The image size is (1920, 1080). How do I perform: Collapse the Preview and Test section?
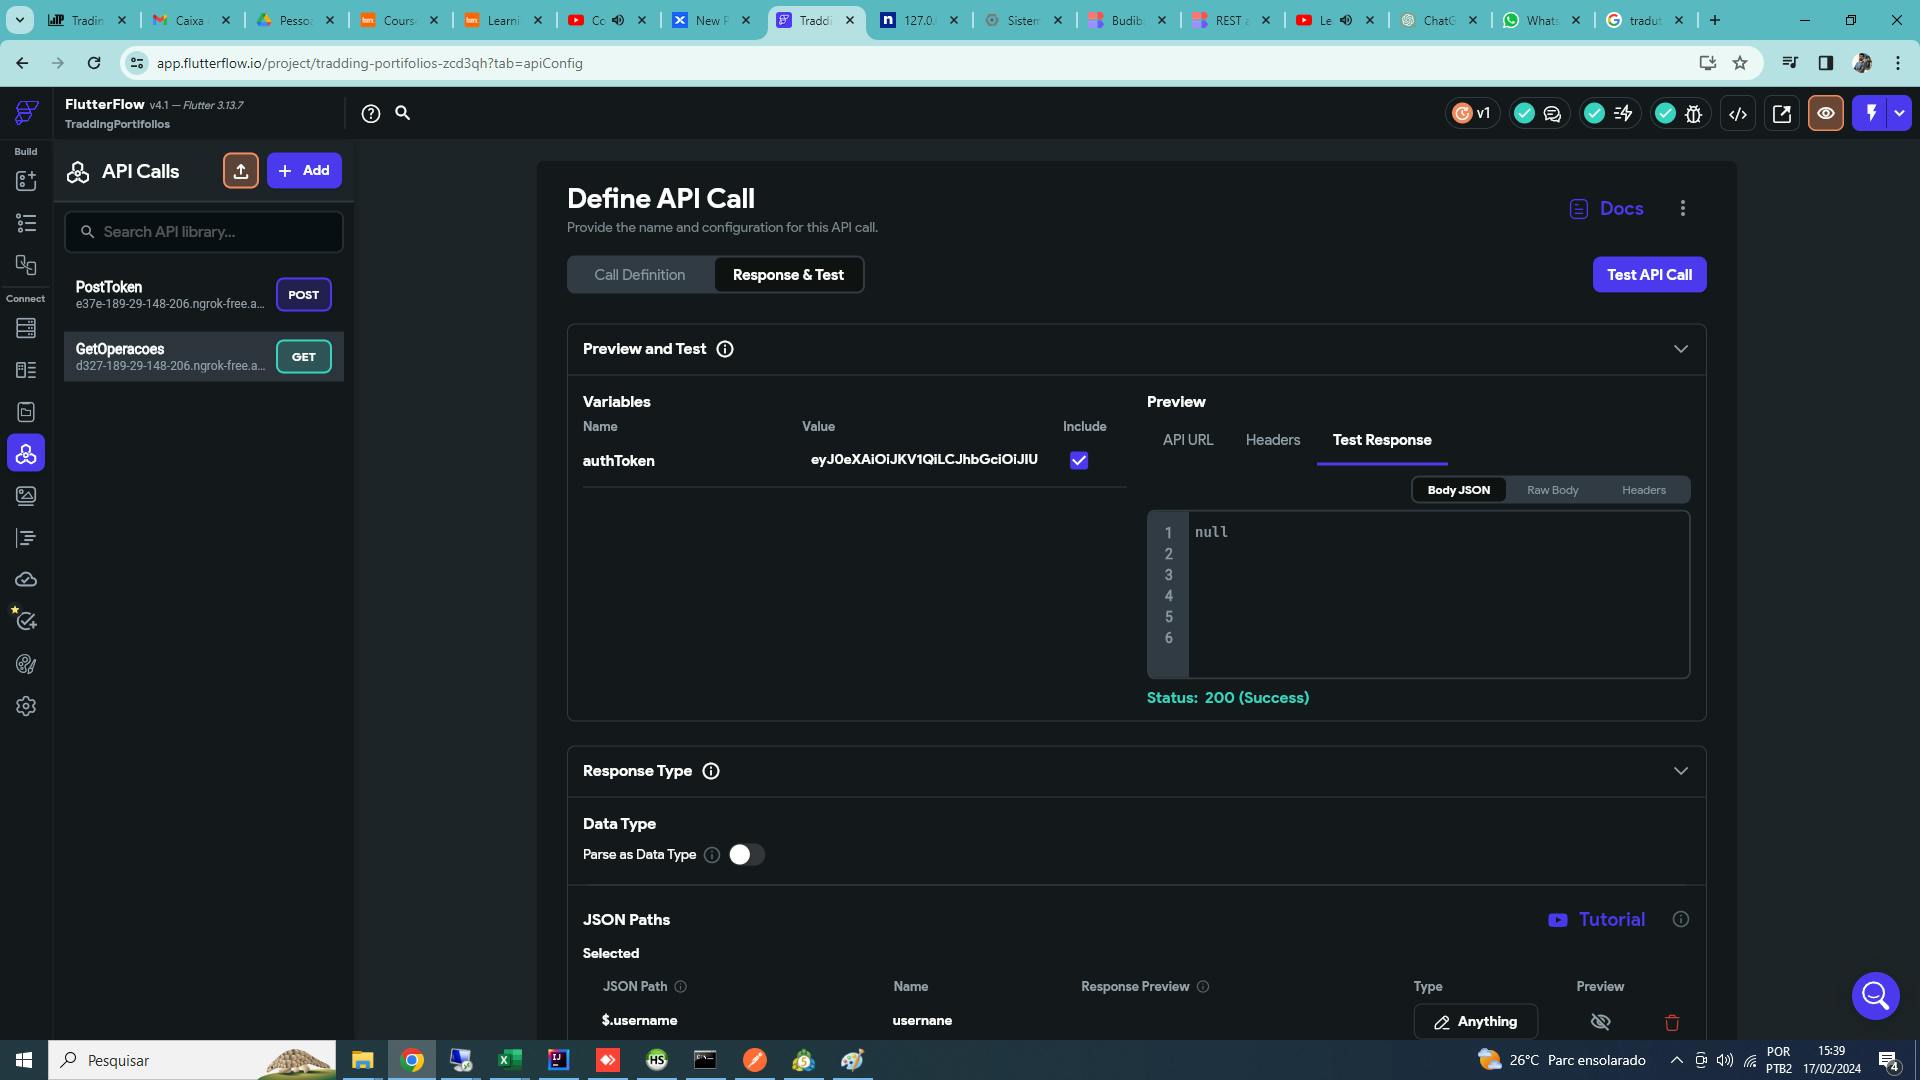(x=1680, y=349)
